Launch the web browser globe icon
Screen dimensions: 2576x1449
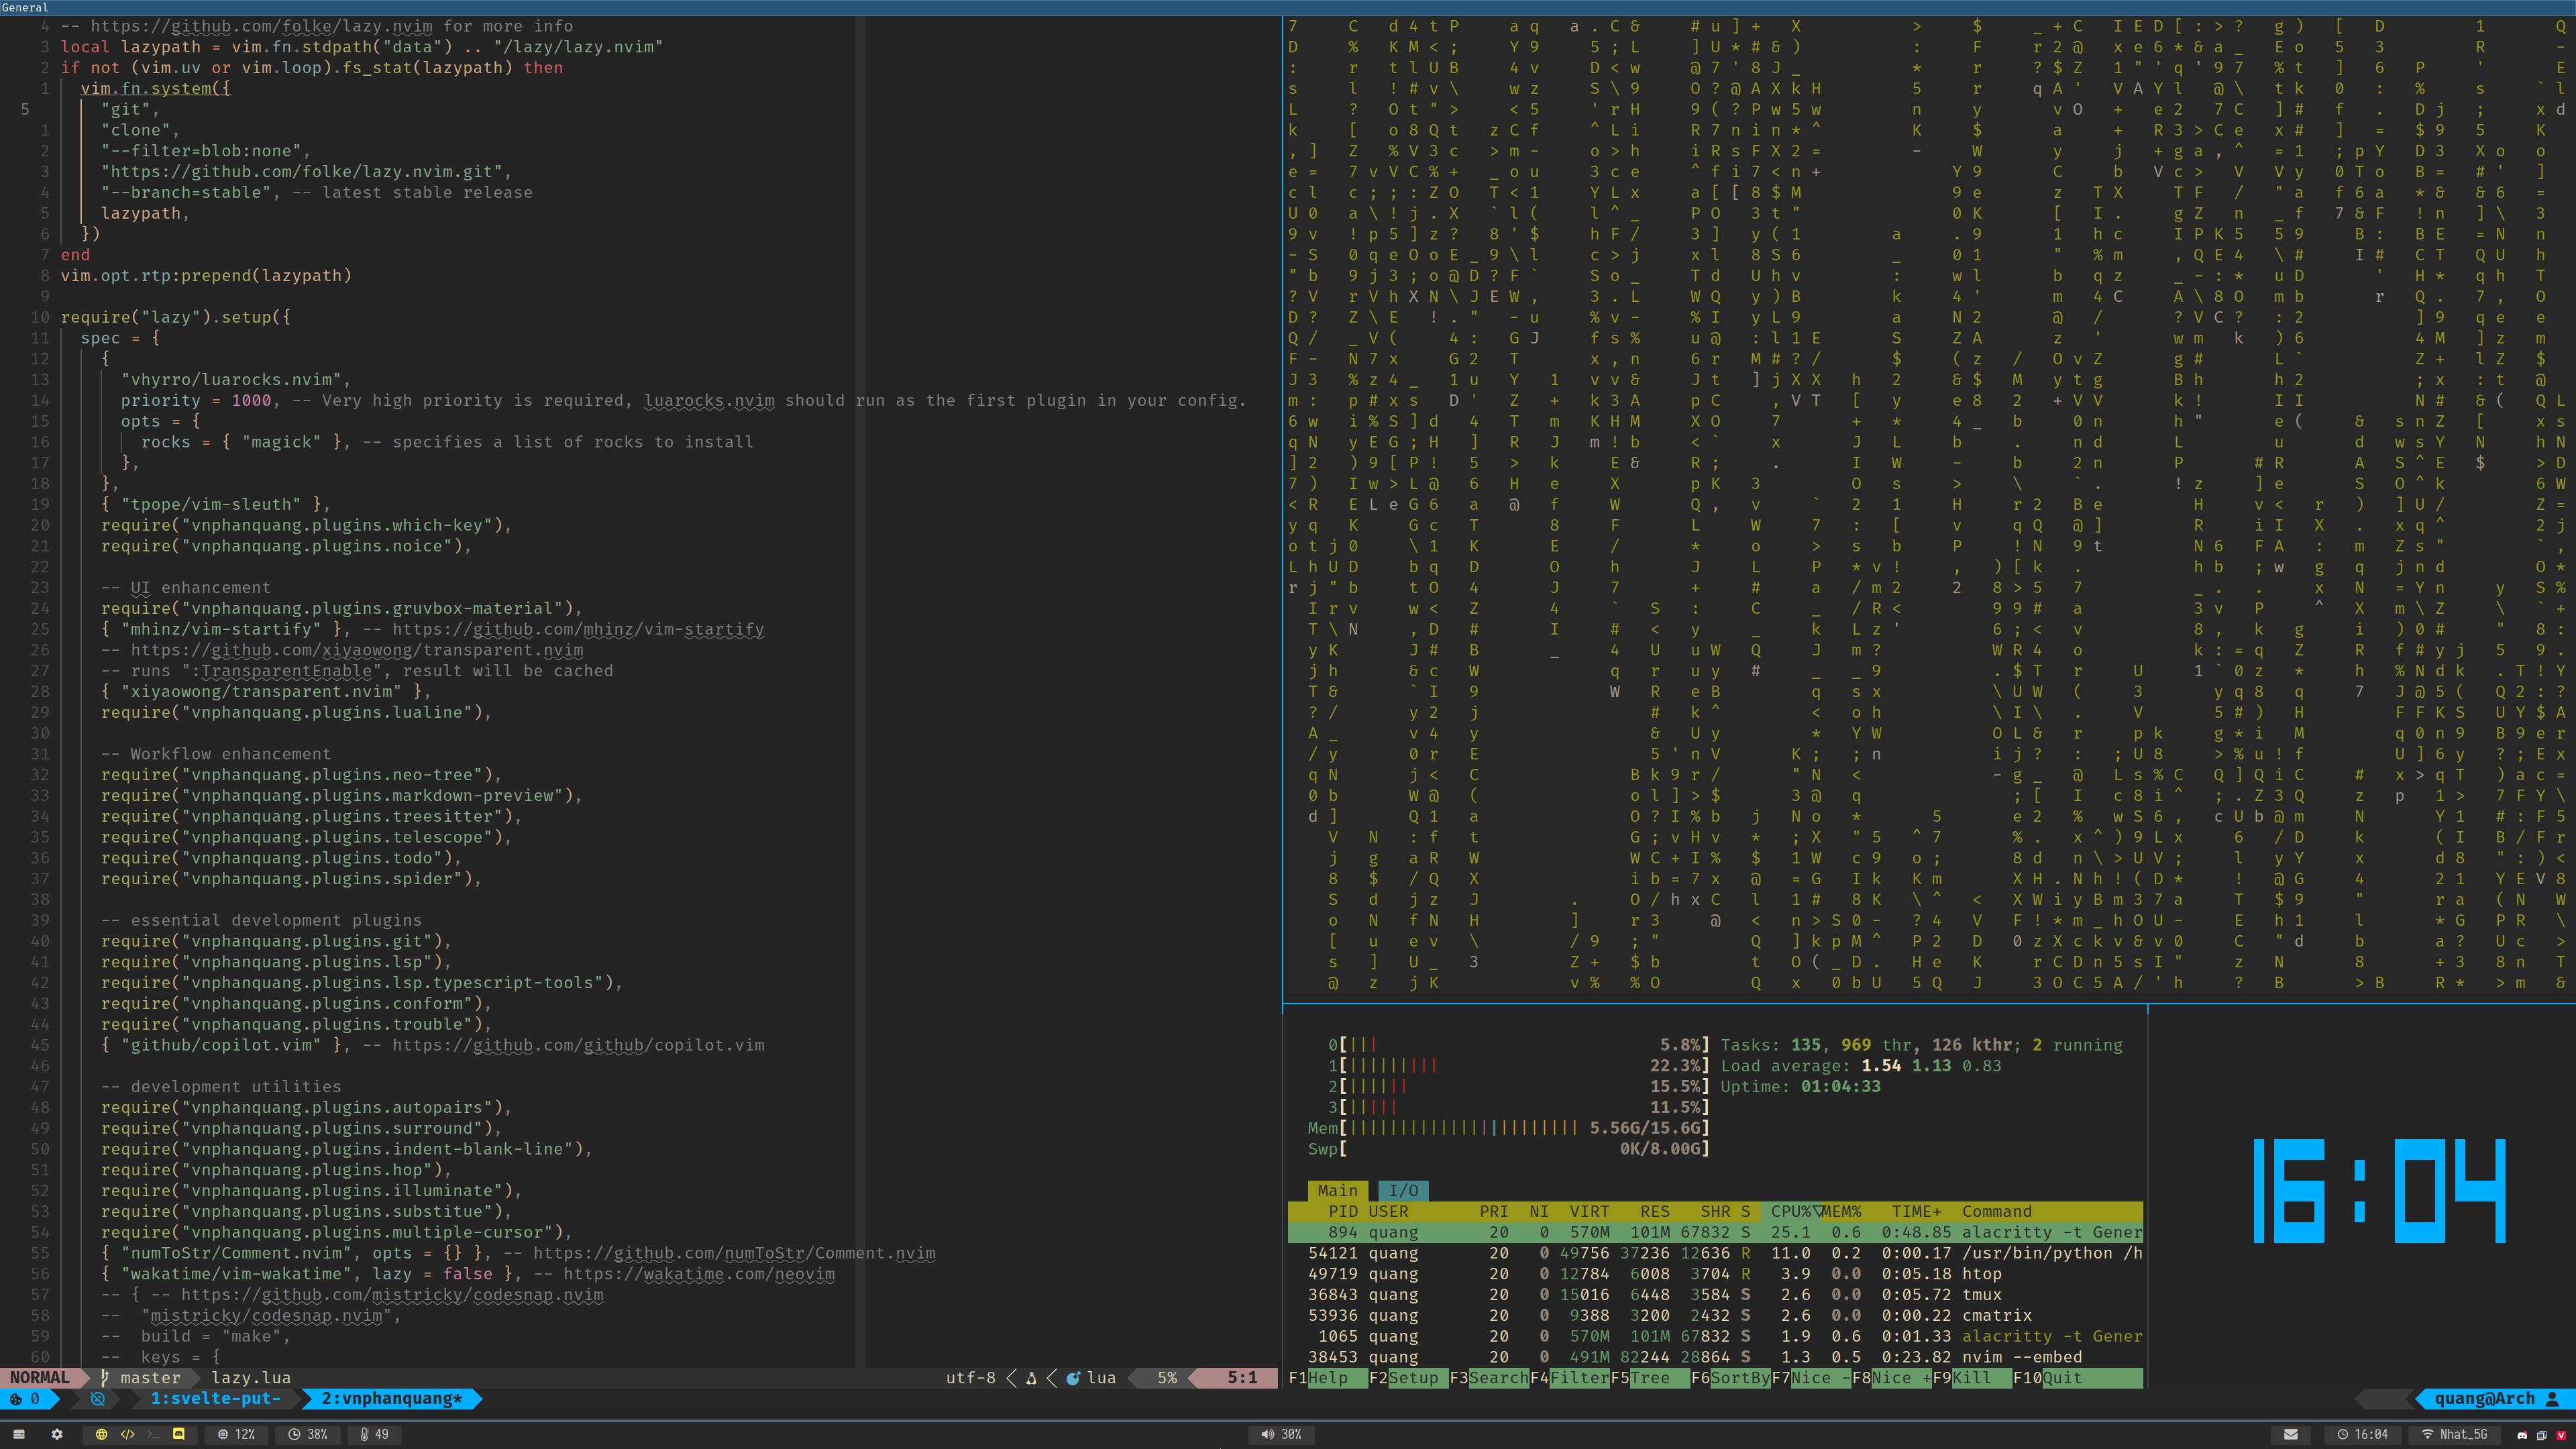(101, 1434)
